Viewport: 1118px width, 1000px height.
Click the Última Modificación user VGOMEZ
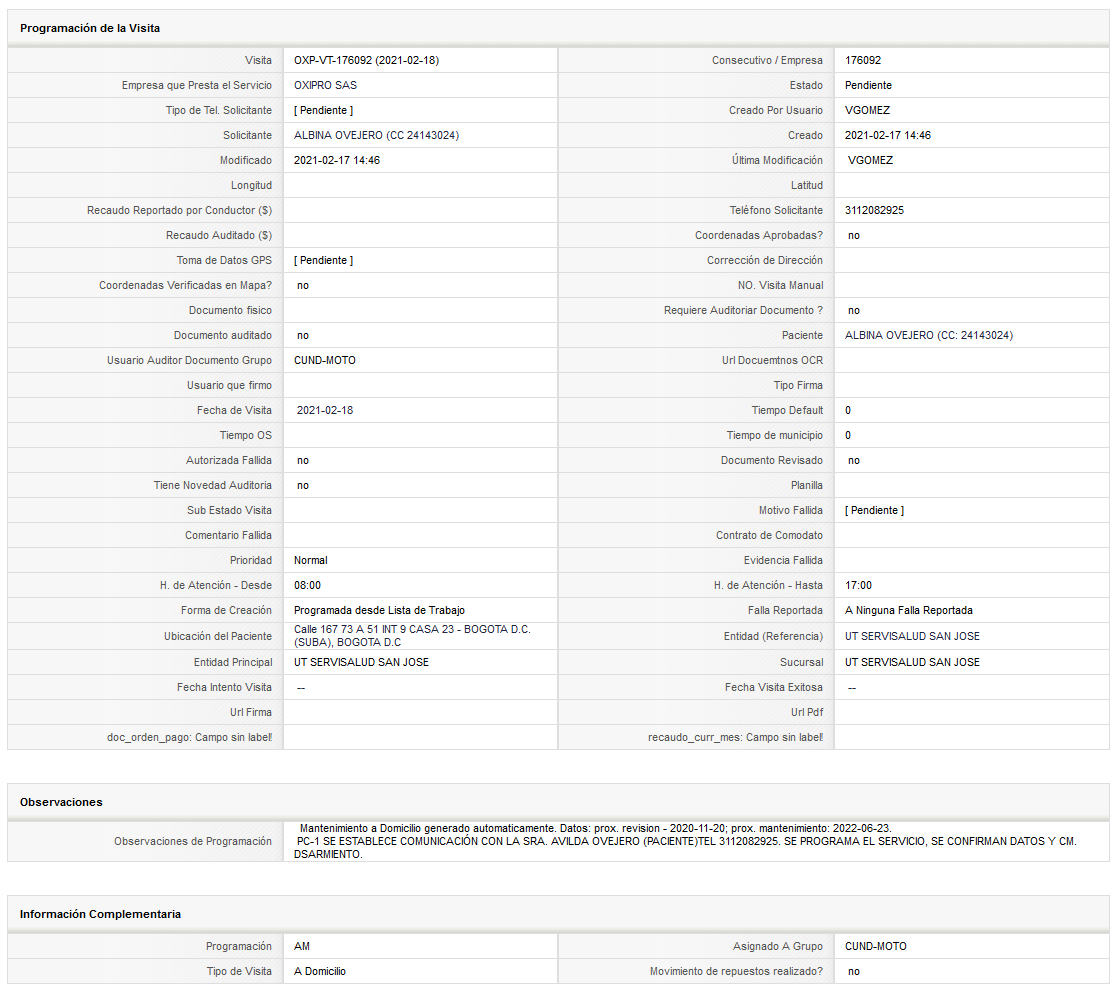point(870,160)
